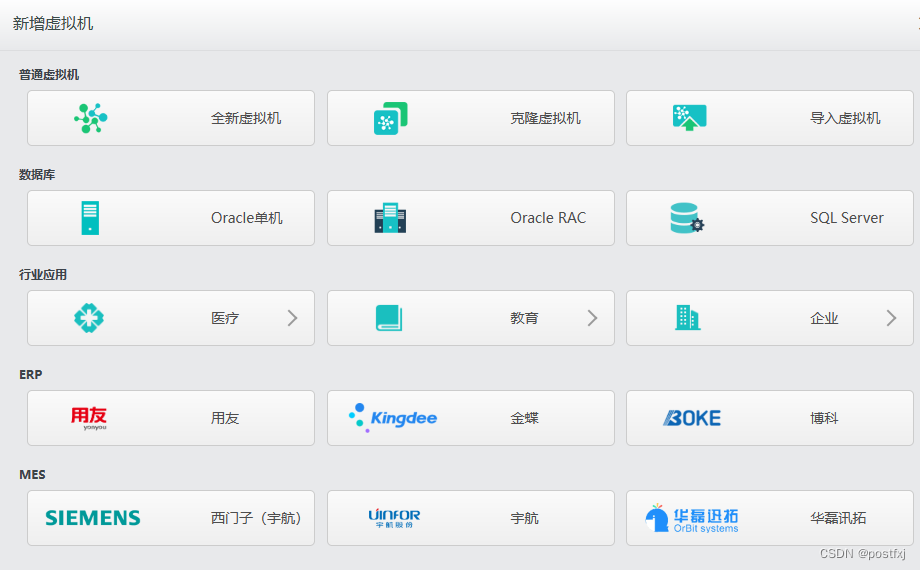Click the 教育 book icon
The image size is (920, 570).
(389, 318)
